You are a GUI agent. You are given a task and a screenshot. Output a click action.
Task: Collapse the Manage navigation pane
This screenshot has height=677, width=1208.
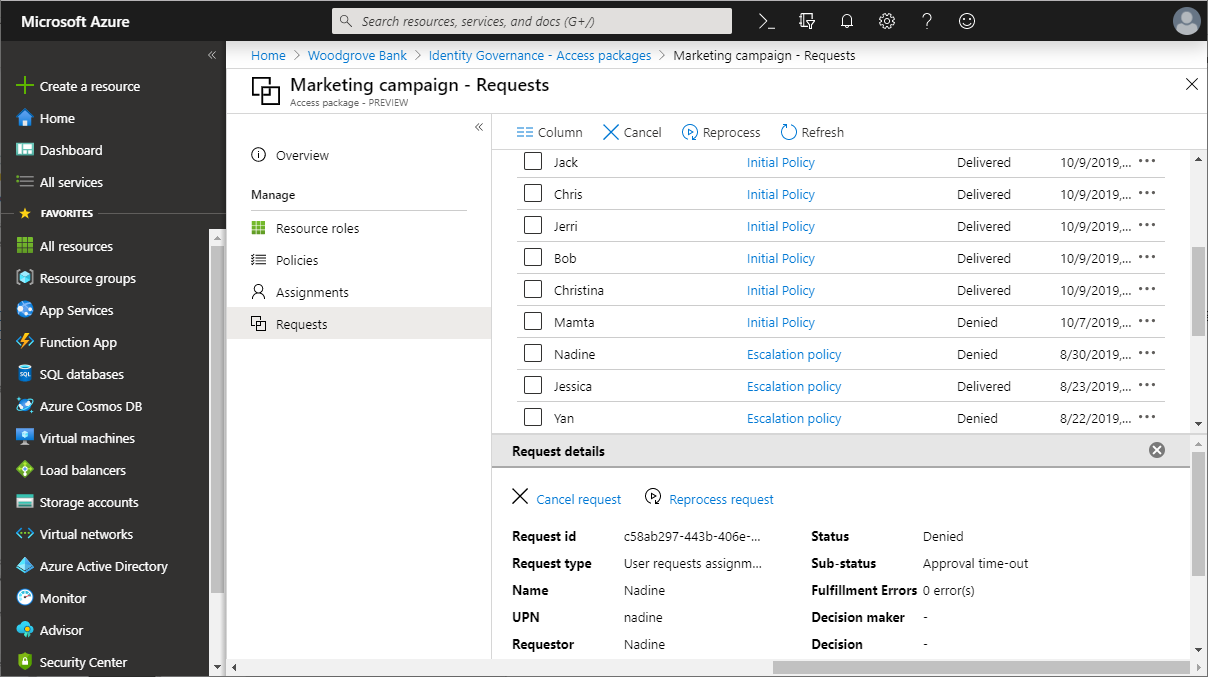pos(479,127)
